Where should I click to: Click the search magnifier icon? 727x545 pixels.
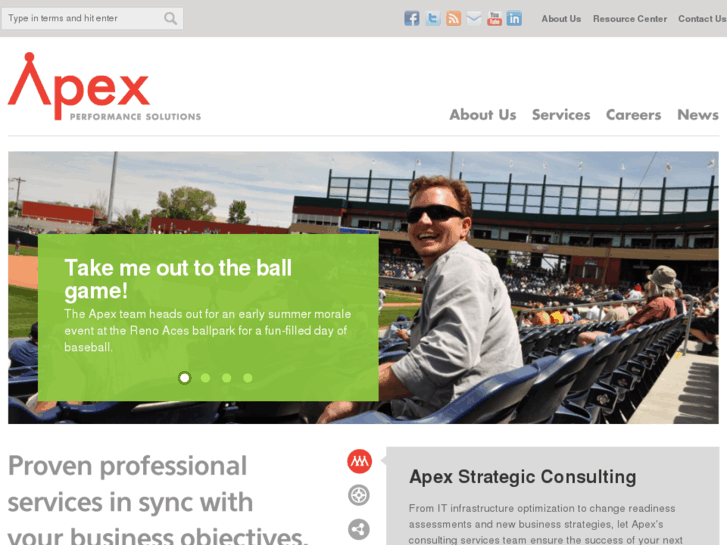click(x=171, y=19)
